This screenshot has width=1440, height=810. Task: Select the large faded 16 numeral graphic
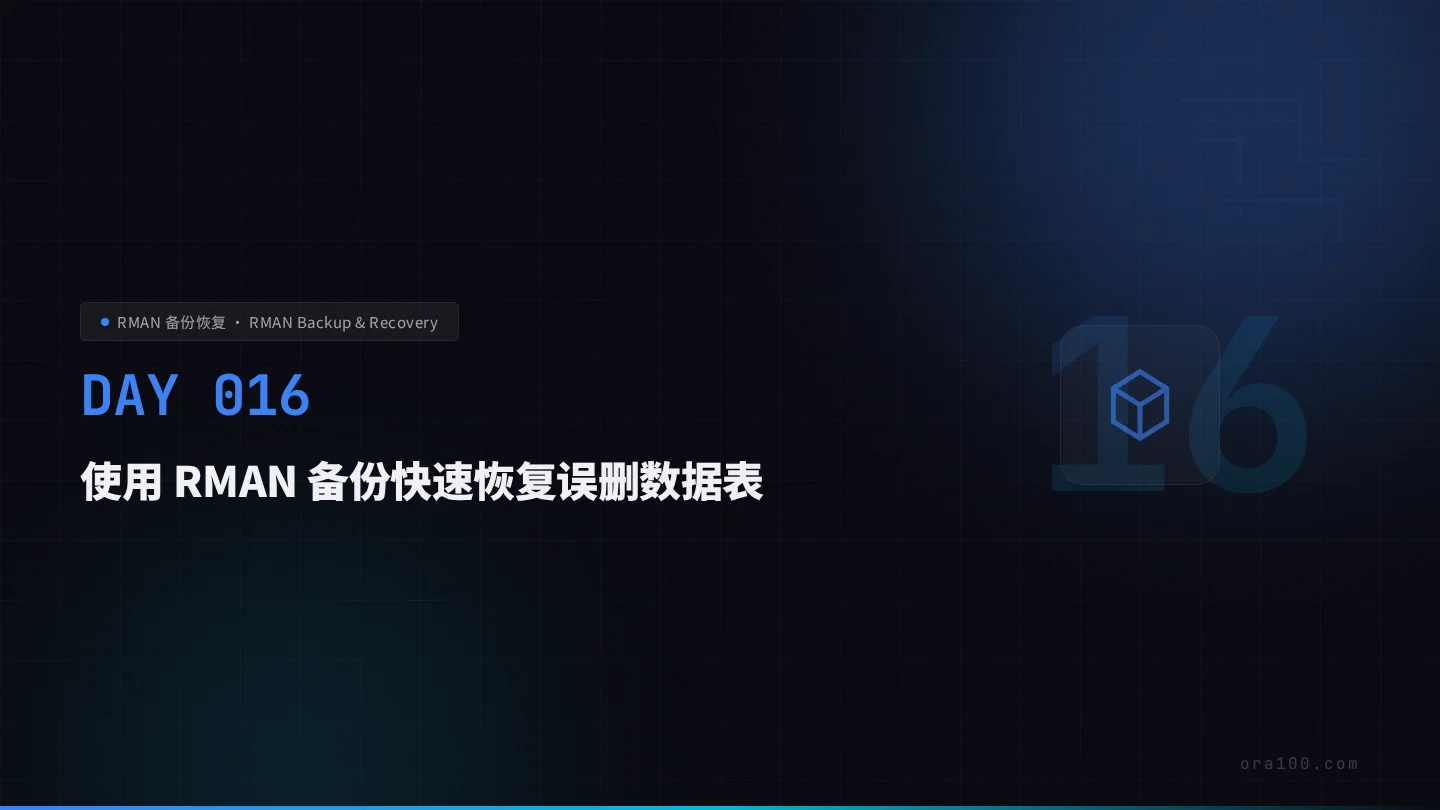1178,405
